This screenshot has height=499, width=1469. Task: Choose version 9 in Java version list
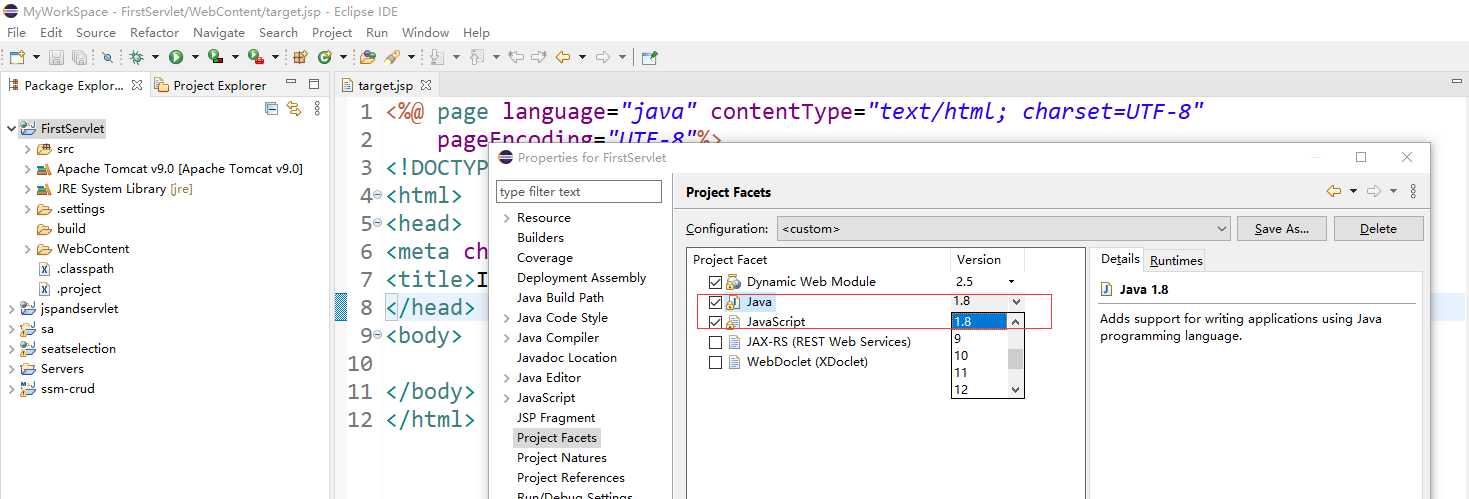click(979, 338)
